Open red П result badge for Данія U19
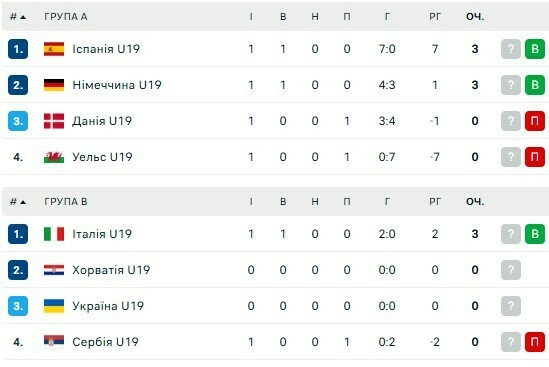This screenshot has width=549, height=367. (535, 121)
